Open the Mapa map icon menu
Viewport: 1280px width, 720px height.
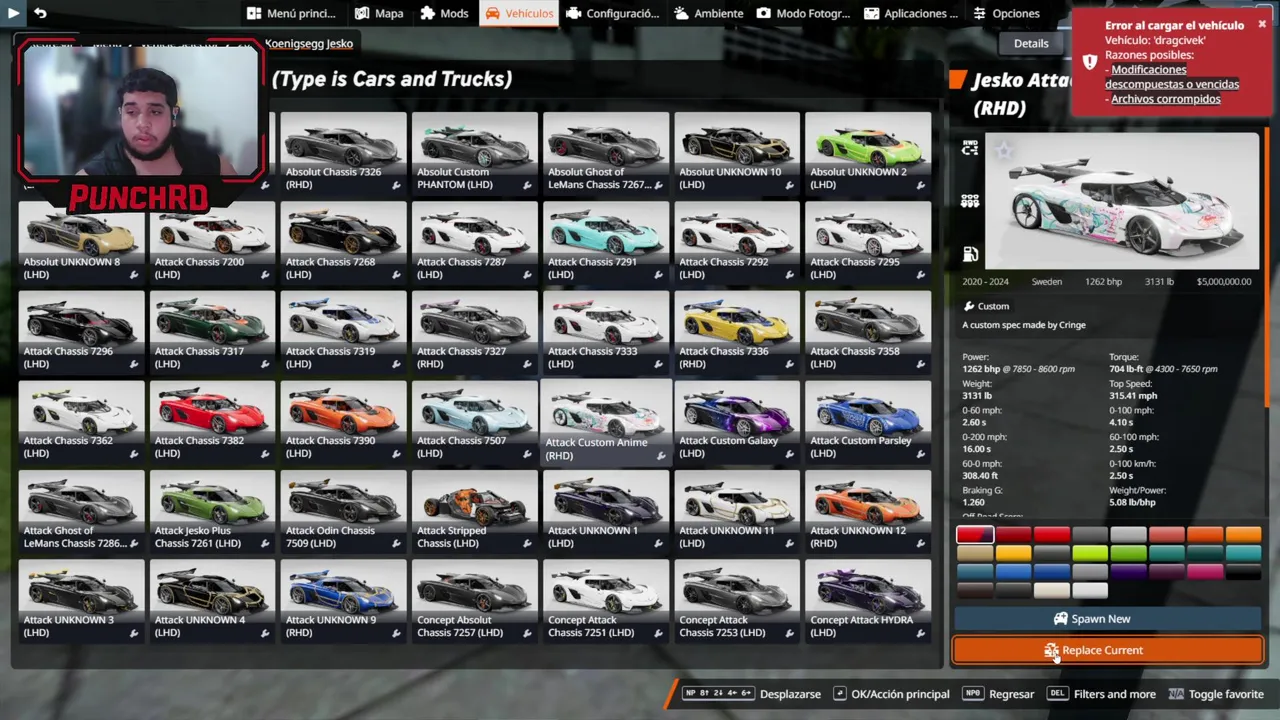tap(362, 13)
